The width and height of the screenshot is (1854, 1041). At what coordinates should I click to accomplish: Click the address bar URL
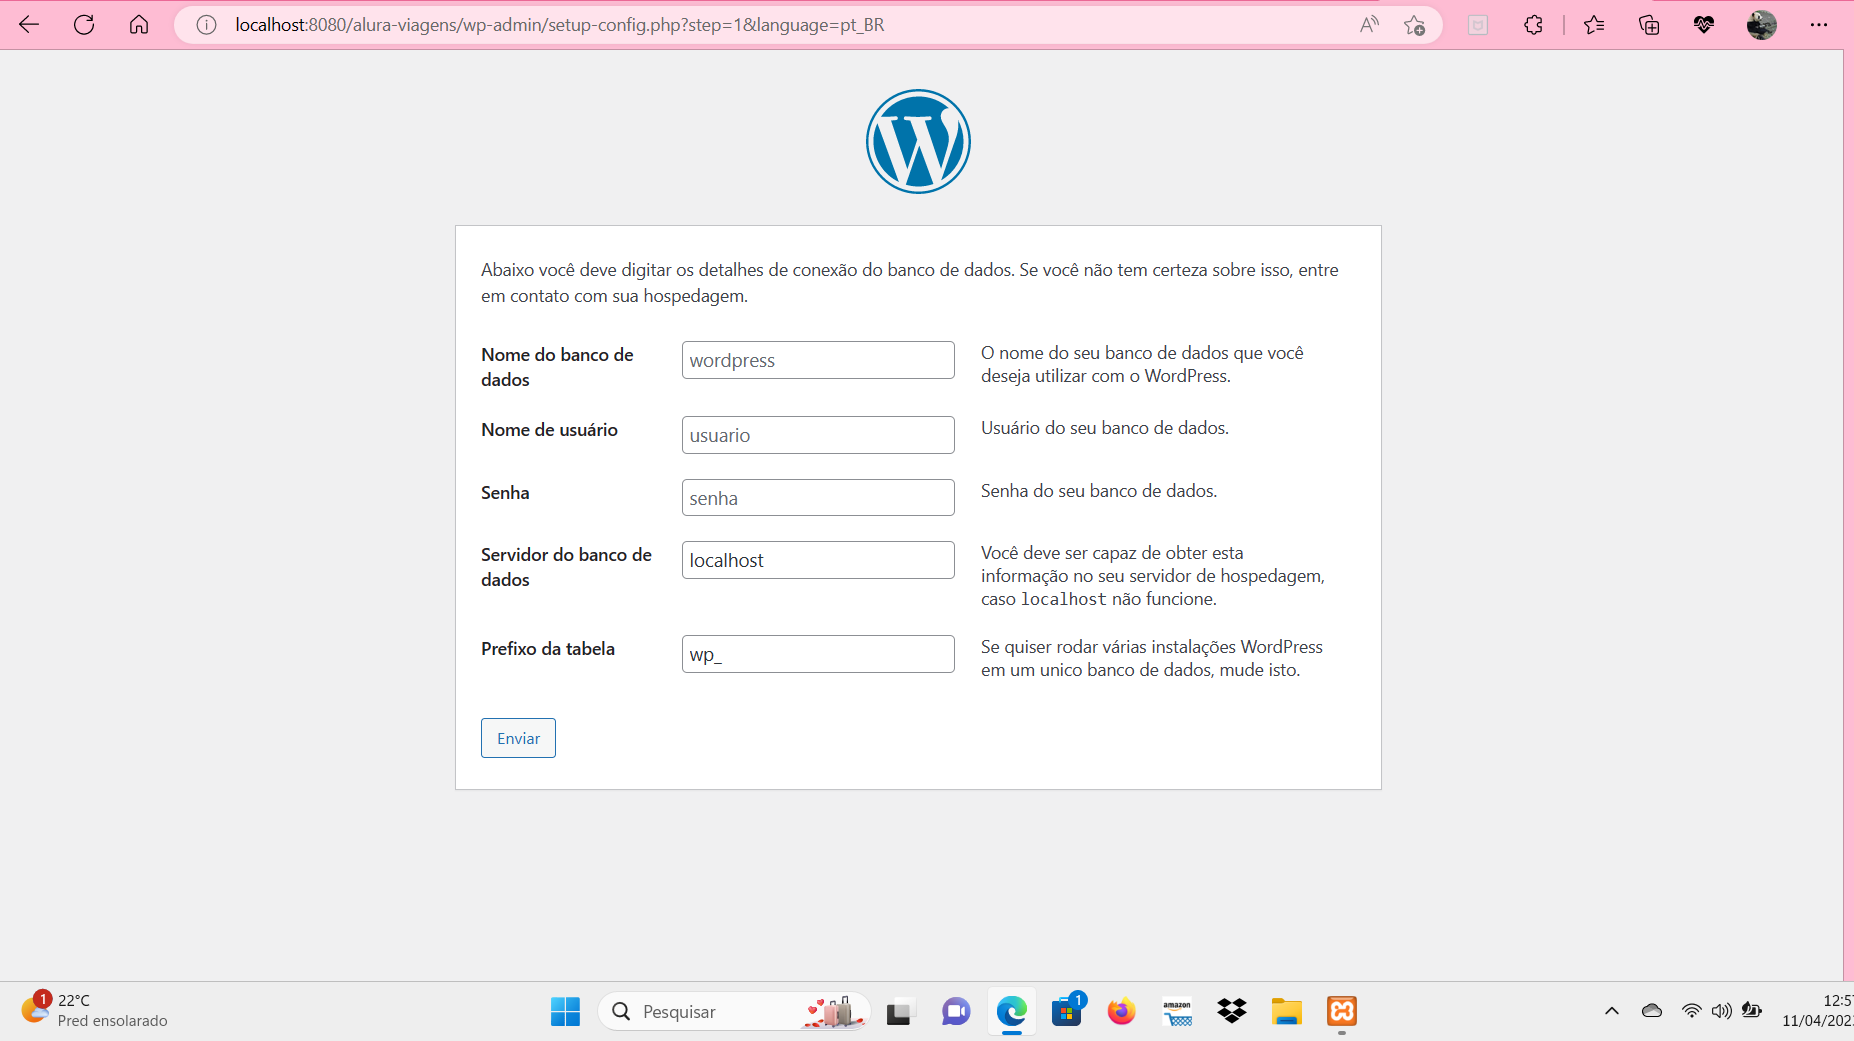[560, 25]
